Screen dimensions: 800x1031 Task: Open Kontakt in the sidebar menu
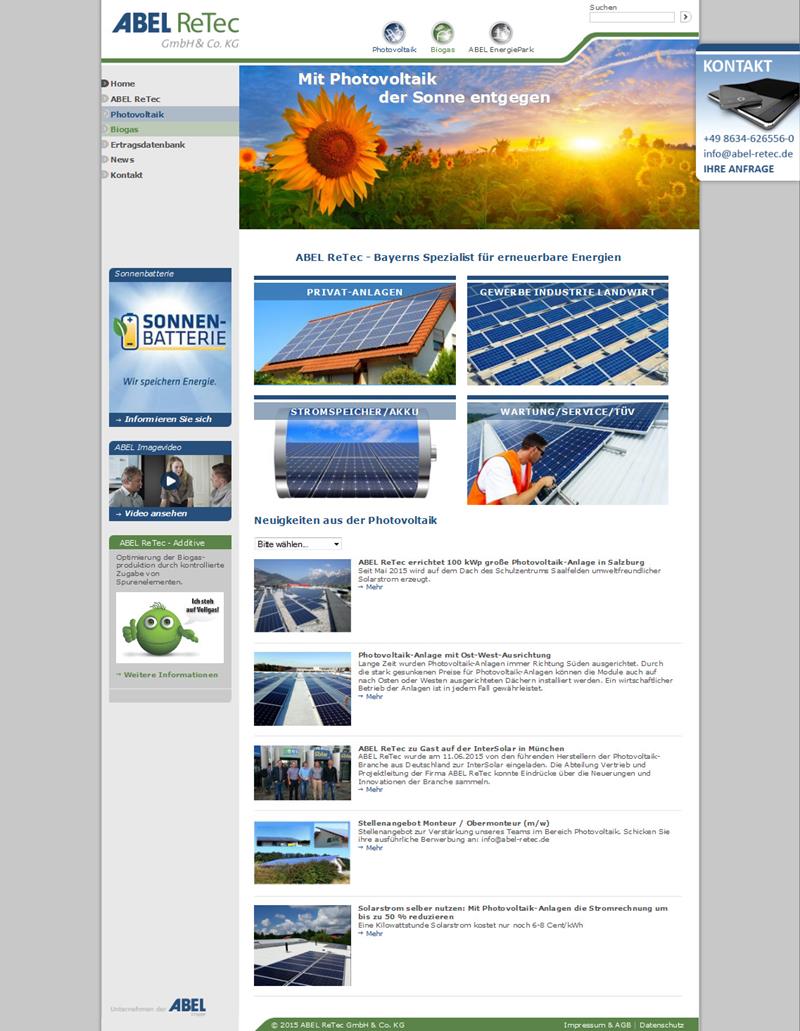[x=126, y=175]
